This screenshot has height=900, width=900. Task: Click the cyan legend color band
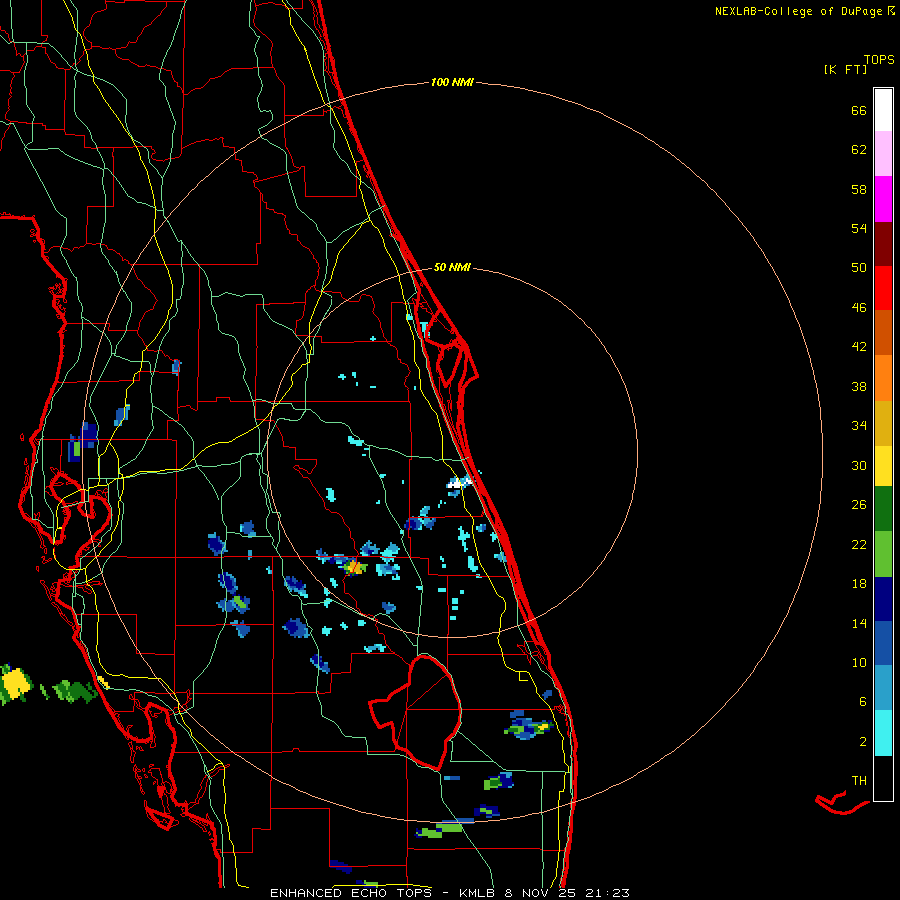coord(883,733)
